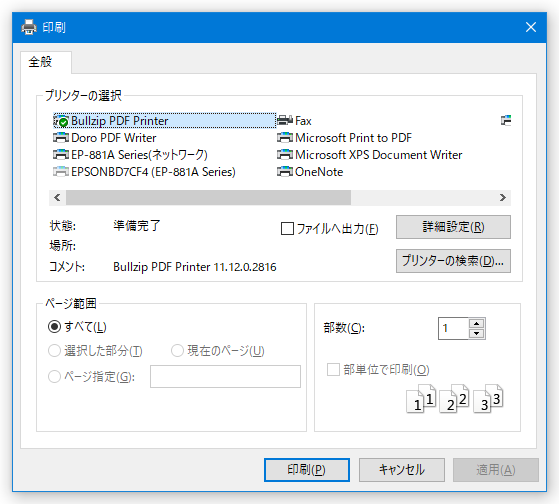Click the horizontal scrollbar thumb in printer list
Viewport: 559px width, 504px height.
click(208, 197)
